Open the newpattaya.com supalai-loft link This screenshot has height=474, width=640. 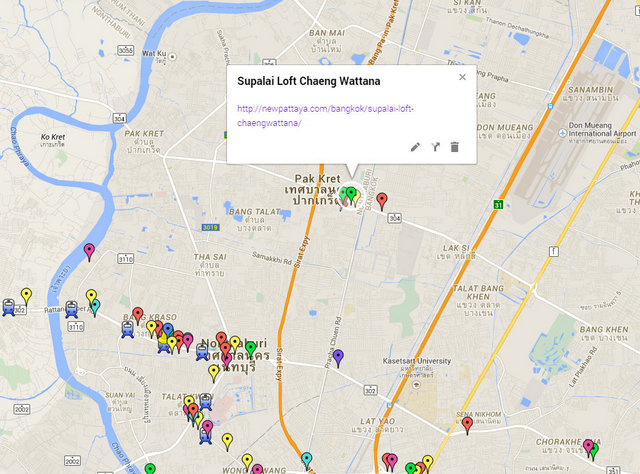point(325,116)
